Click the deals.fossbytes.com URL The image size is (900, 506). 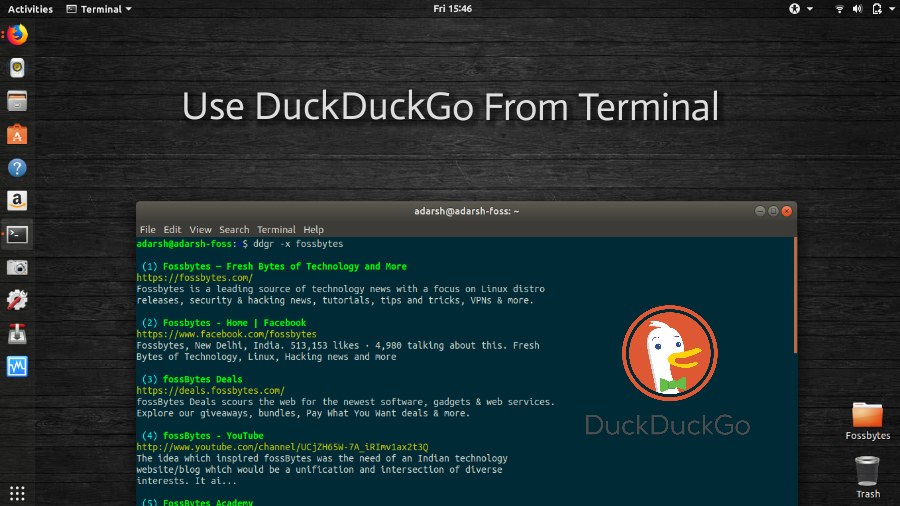pyautogui.click(x=210, y=391)
